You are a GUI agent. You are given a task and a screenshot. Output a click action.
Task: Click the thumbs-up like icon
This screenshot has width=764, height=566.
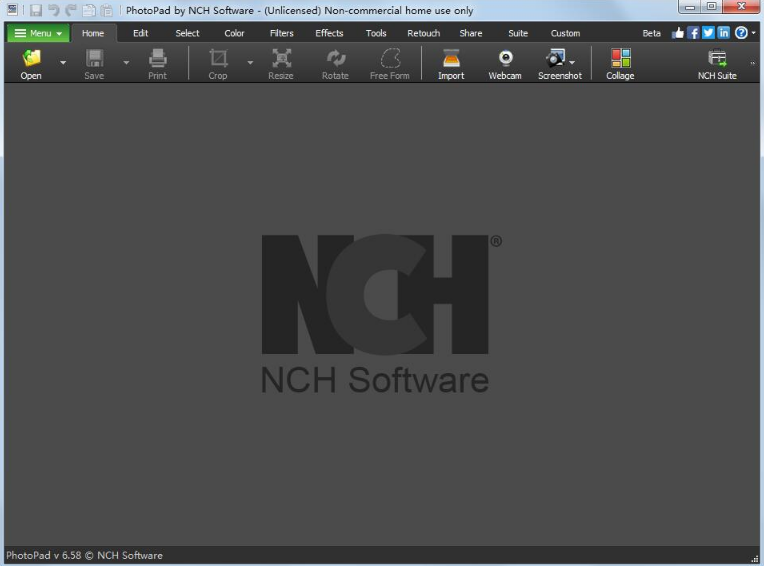[x=678, y=33]
